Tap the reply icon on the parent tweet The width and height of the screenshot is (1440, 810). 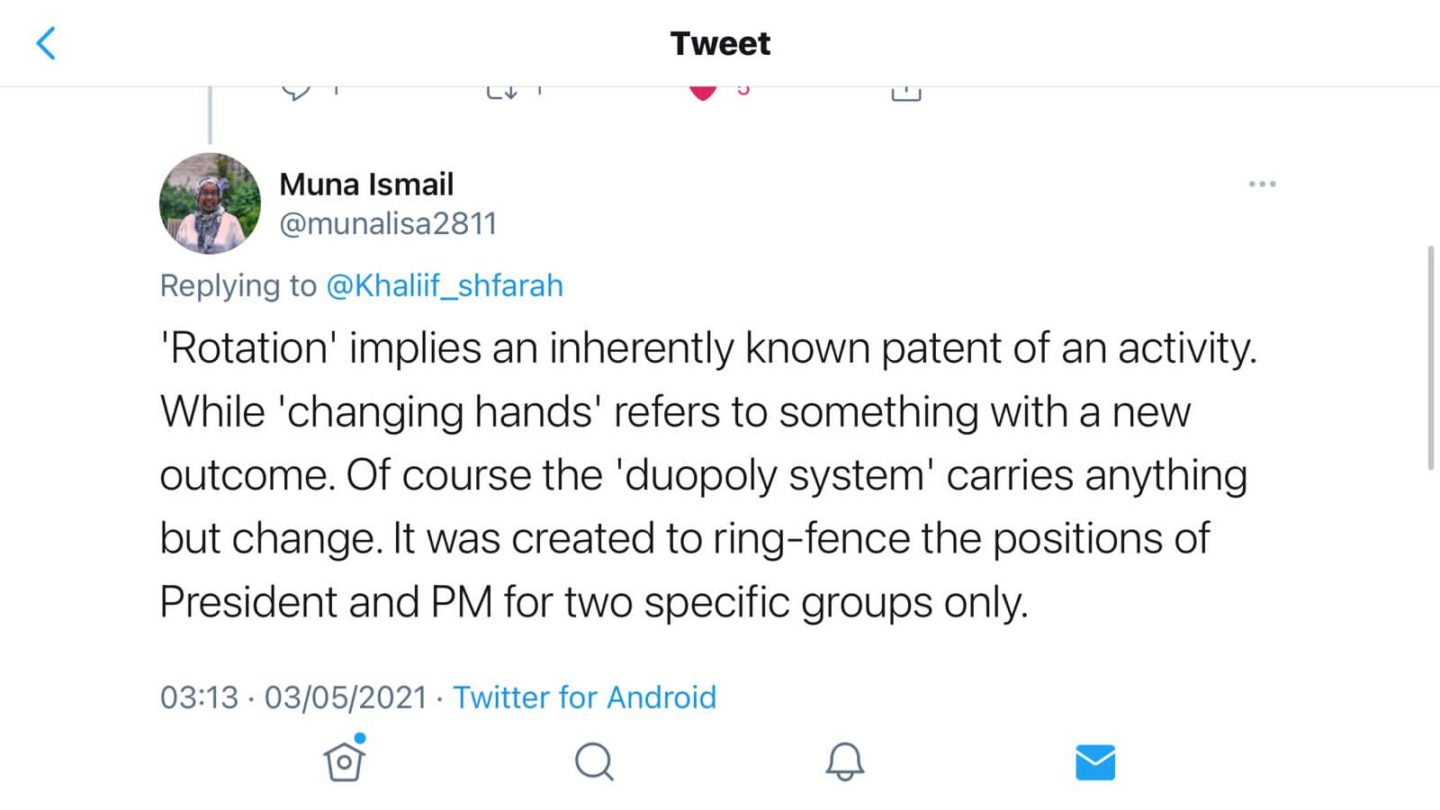(x=297, y=92)
